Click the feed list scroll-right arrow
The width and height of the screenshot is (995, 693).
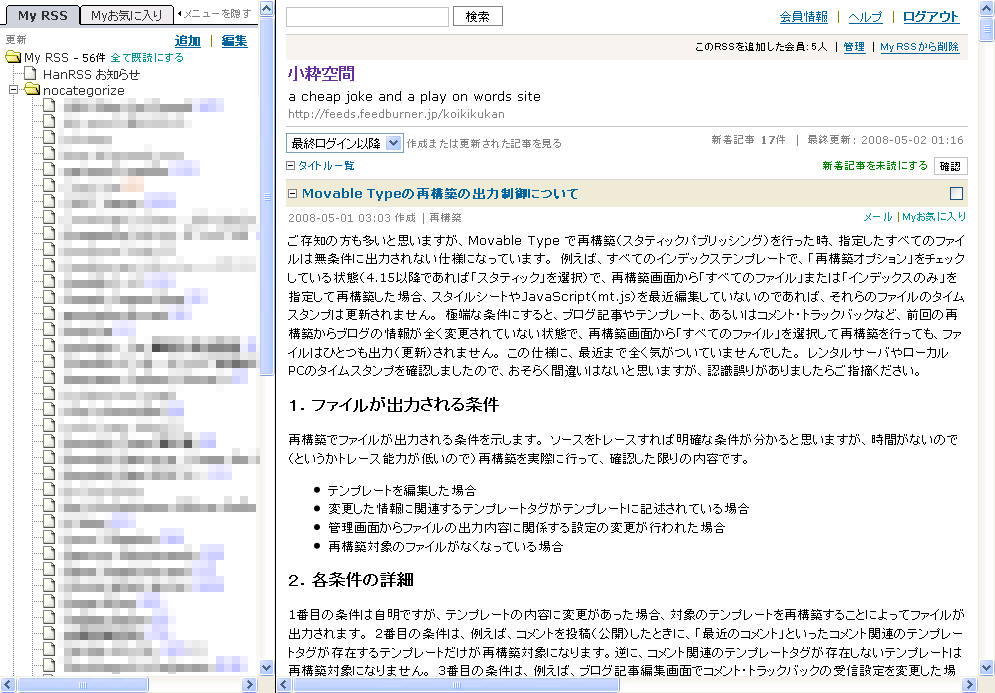[250, 685]
